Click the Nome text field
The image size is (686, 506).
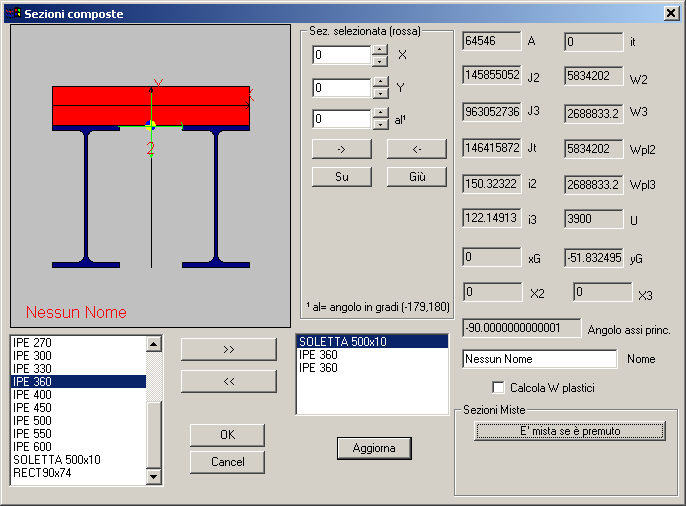pyautogui.click(x=540, y=358)
